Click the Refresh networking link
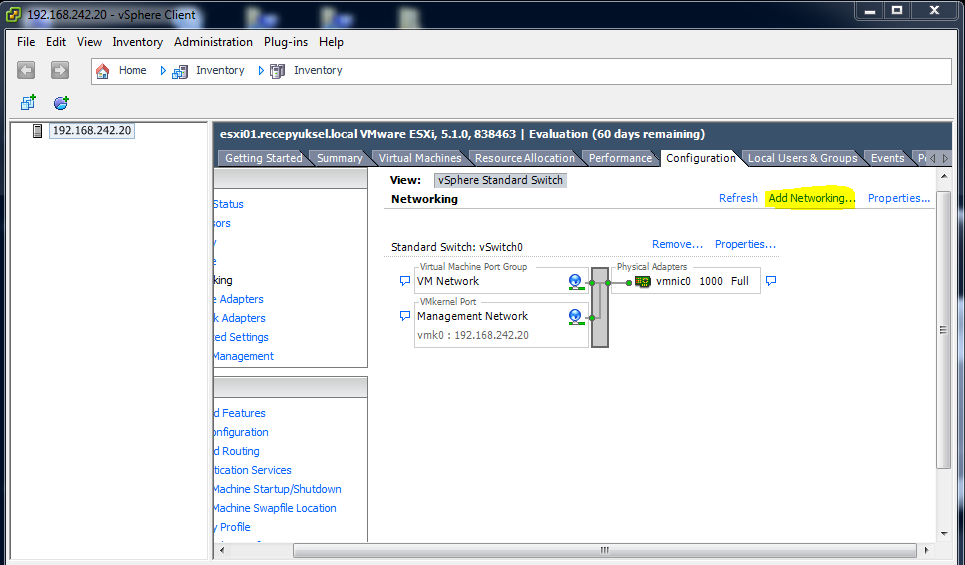 tap(738, 198)
